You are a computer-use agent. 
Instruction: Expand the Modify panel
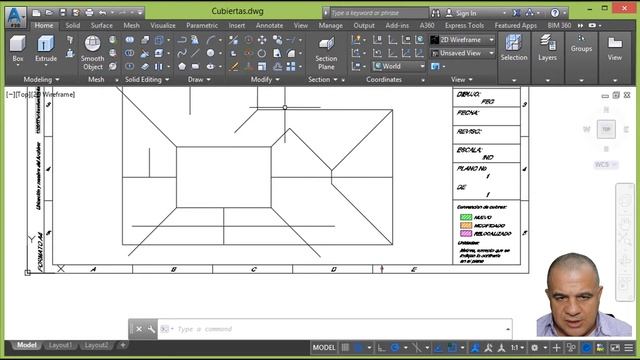click(x=265, y=80)
